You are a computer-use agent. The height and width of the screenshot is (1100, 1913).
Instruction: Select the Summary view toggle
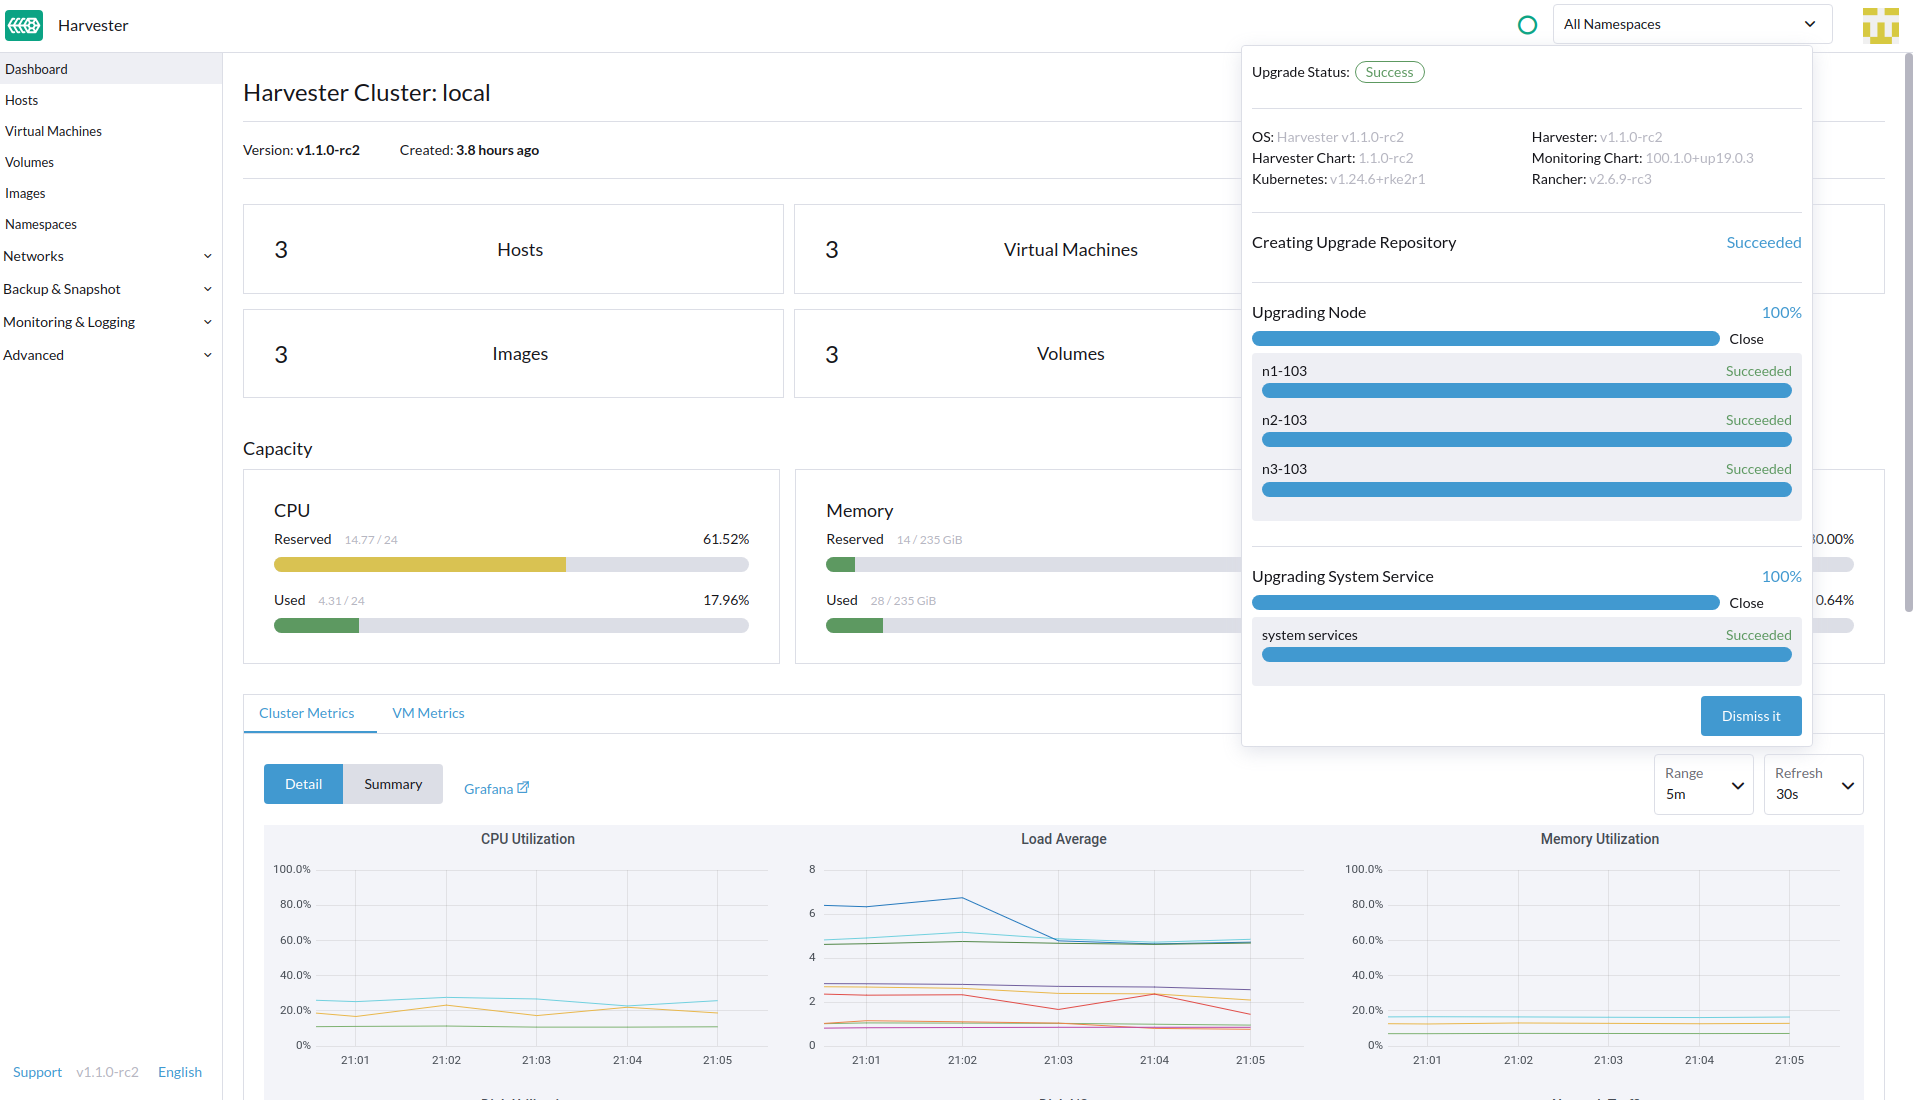point(393,784)
